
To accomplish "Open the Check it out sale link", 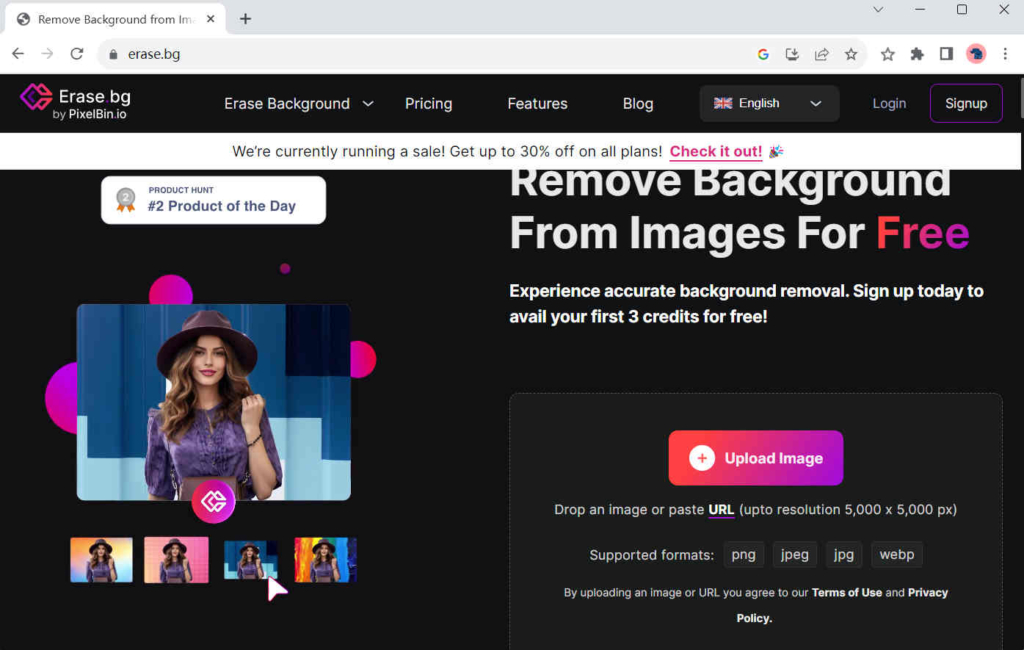I will click(715, 151).
